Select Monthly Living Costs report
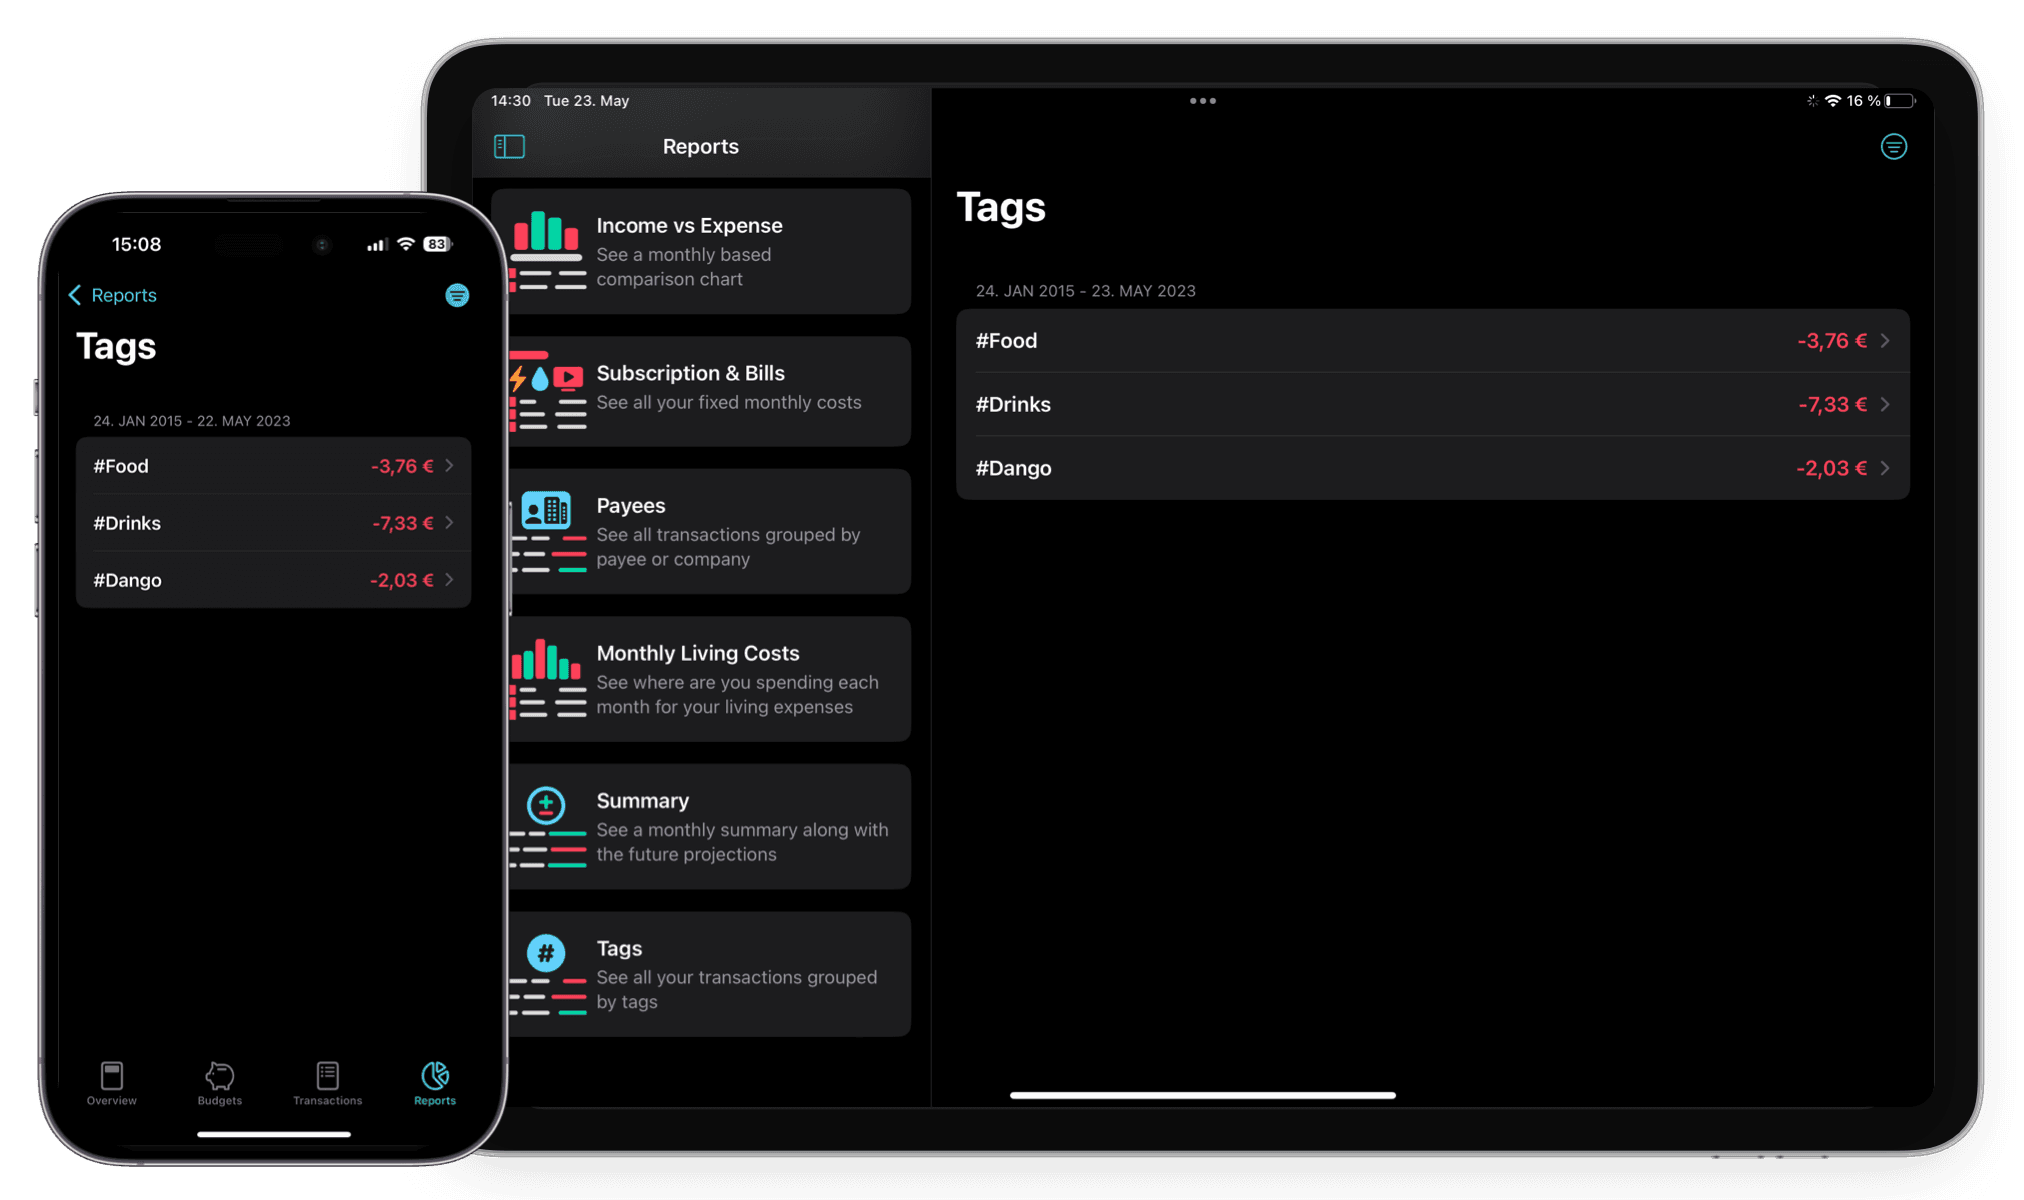 click(706, 679)
